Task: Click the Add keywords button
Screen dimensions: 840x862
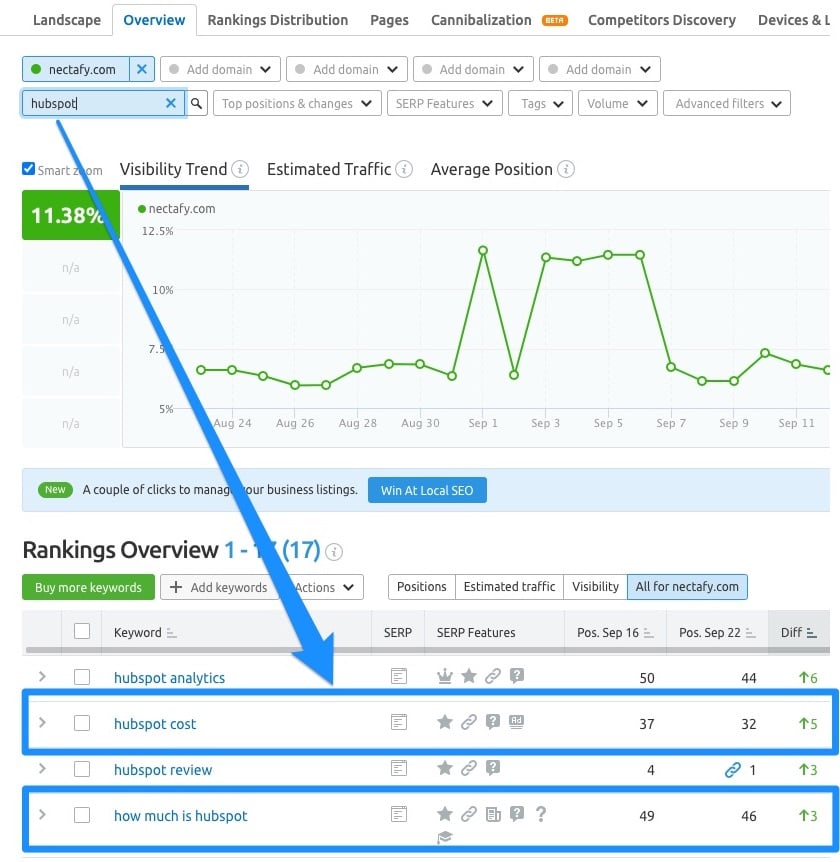Action: click(x=219, y=587)
